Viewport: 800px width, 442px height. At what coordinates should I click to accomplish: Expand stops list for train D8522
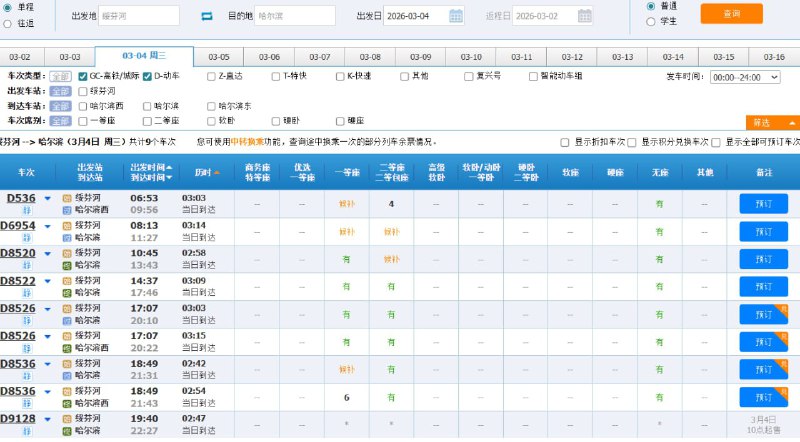click(x=47, y=282)
